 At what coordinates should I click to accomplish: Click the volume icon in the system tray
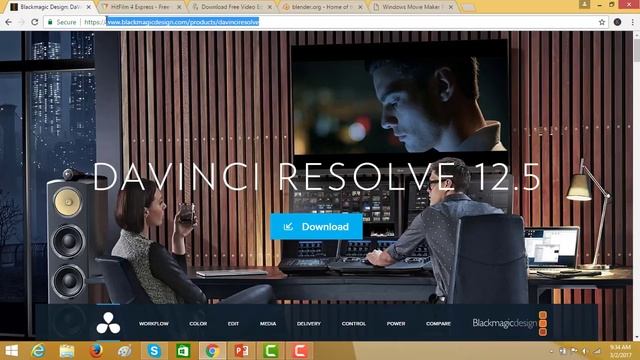pos(585,351)
